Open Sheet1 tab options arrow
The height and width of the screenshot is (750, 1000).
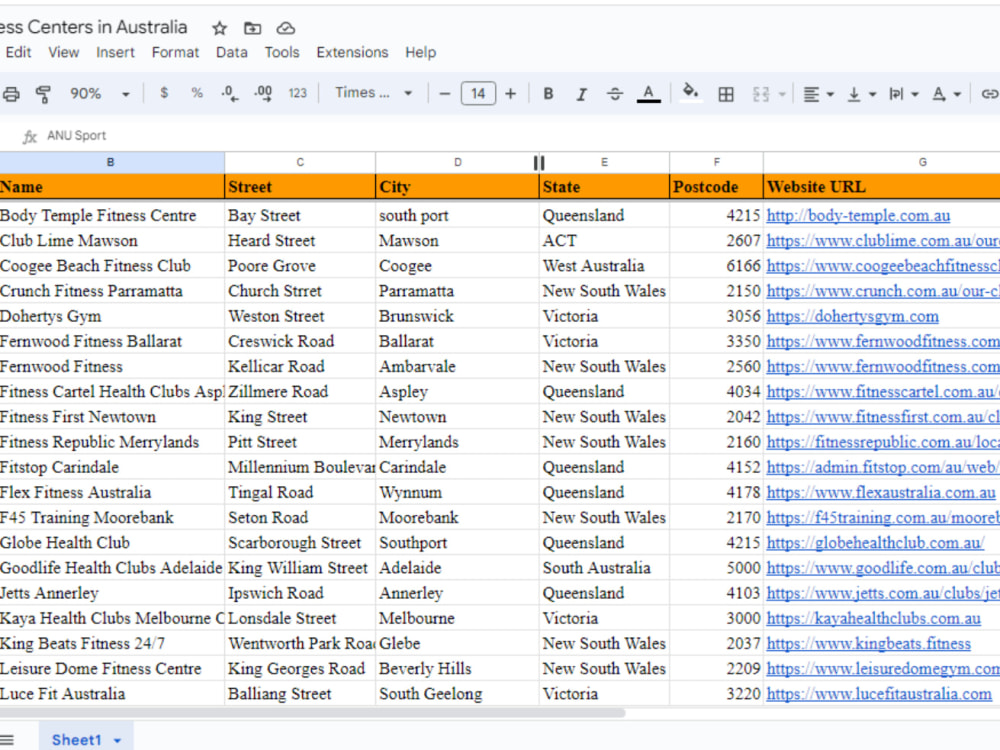point(117,740)
